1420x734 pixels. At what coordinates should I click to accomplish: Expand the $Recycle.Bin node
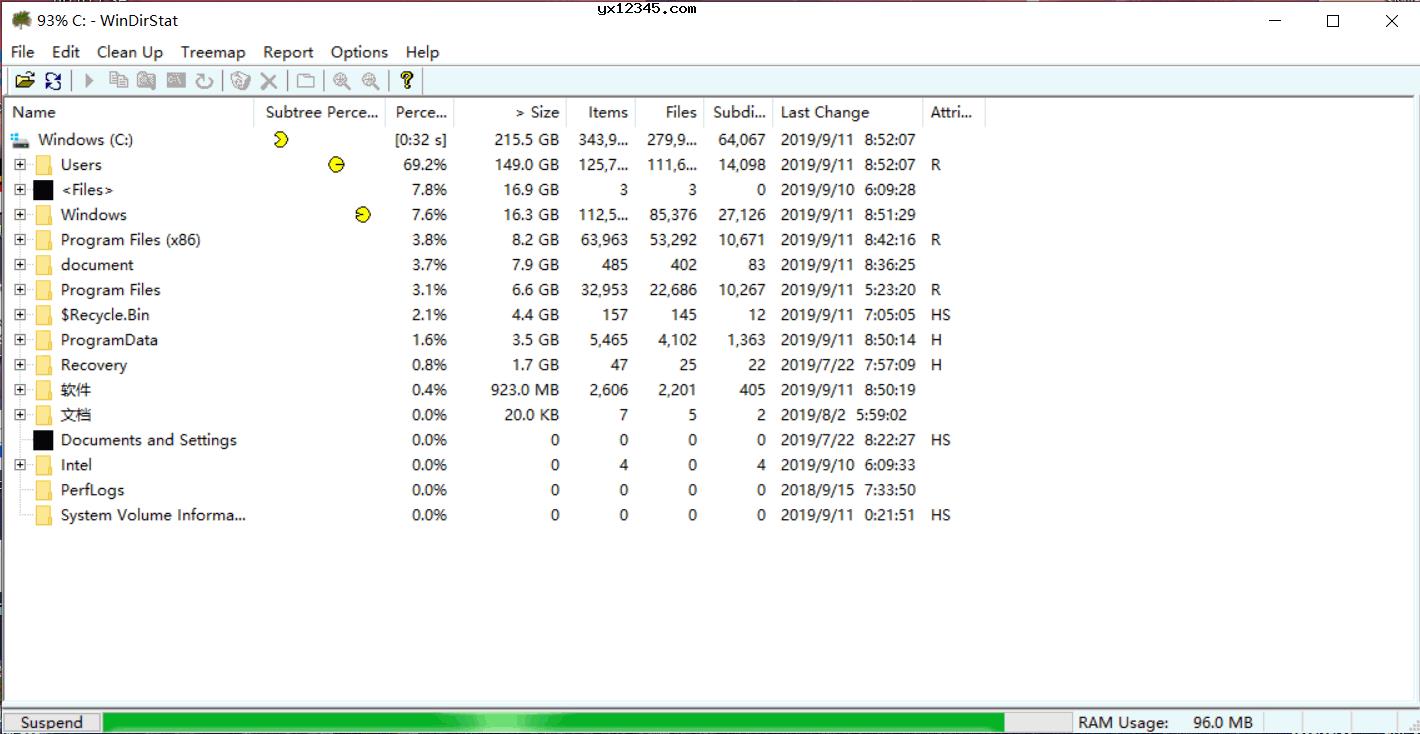[x=20, y=315]
